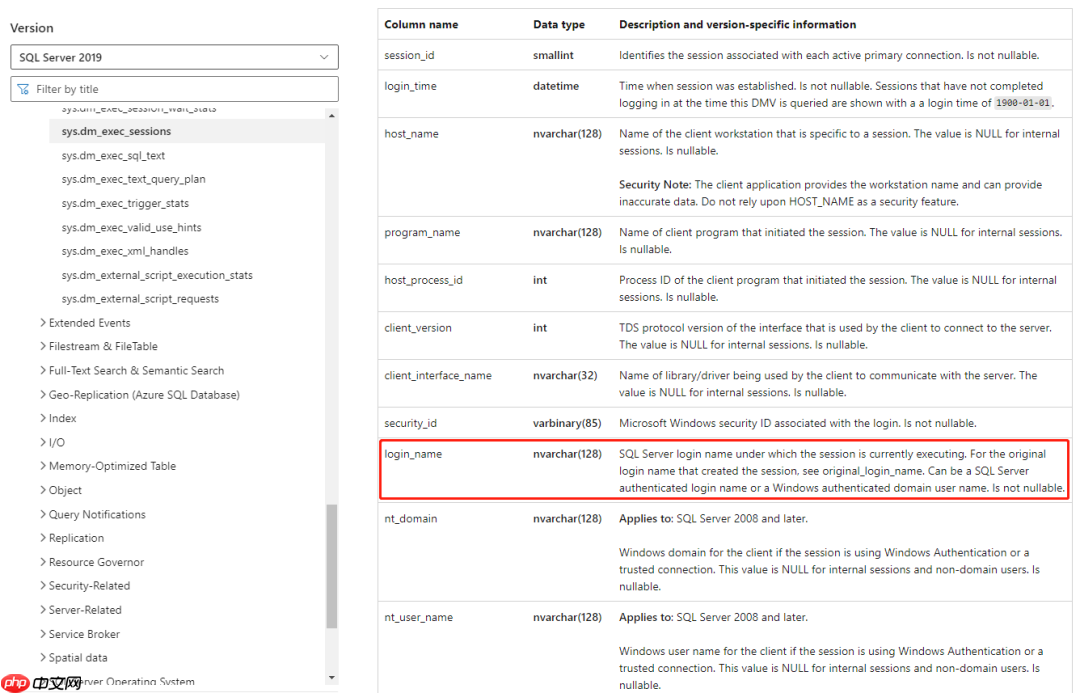Open the SQL Server 2019 version dropdown

pyautogui.click(x=174, y=57)
